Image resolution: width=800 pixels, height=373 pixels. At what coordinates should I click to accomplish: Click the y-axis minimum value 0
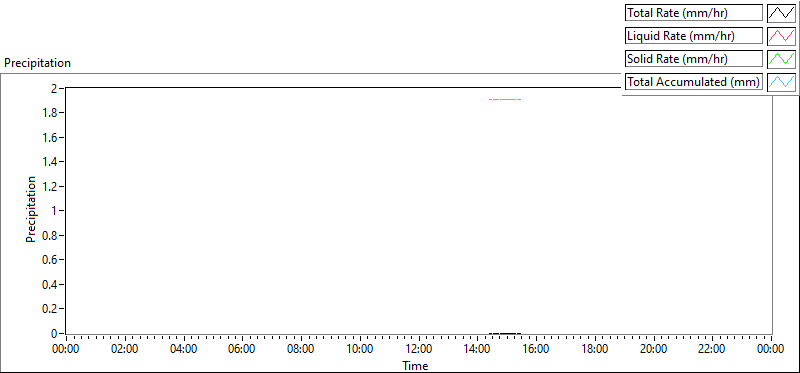[55, 333]
